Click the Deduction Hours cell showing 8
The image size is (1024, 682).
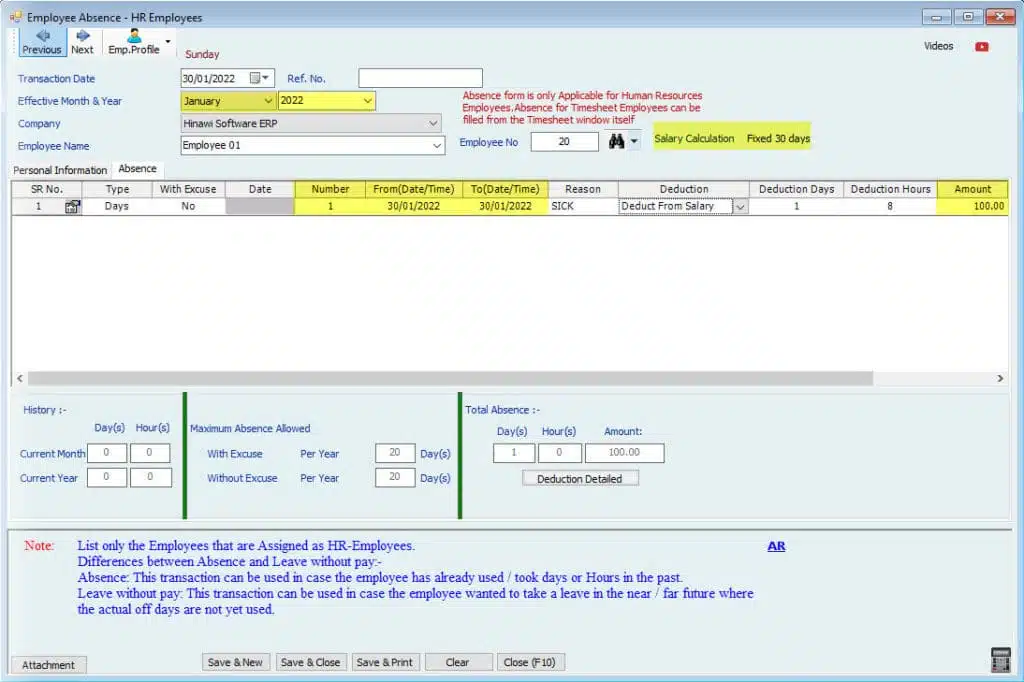coord(889,206)
